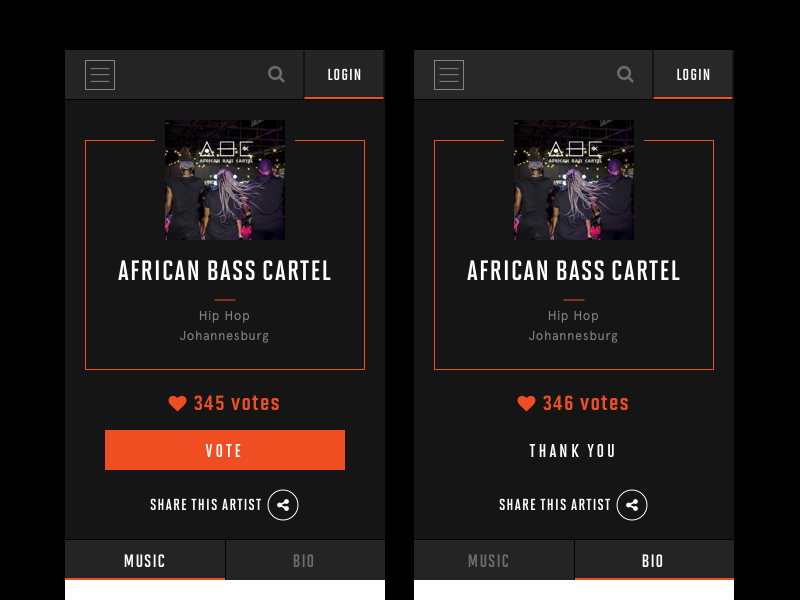Open the hamburger menu on the right screen
This screenshot has height=600, width=800.
coord(449,75)
